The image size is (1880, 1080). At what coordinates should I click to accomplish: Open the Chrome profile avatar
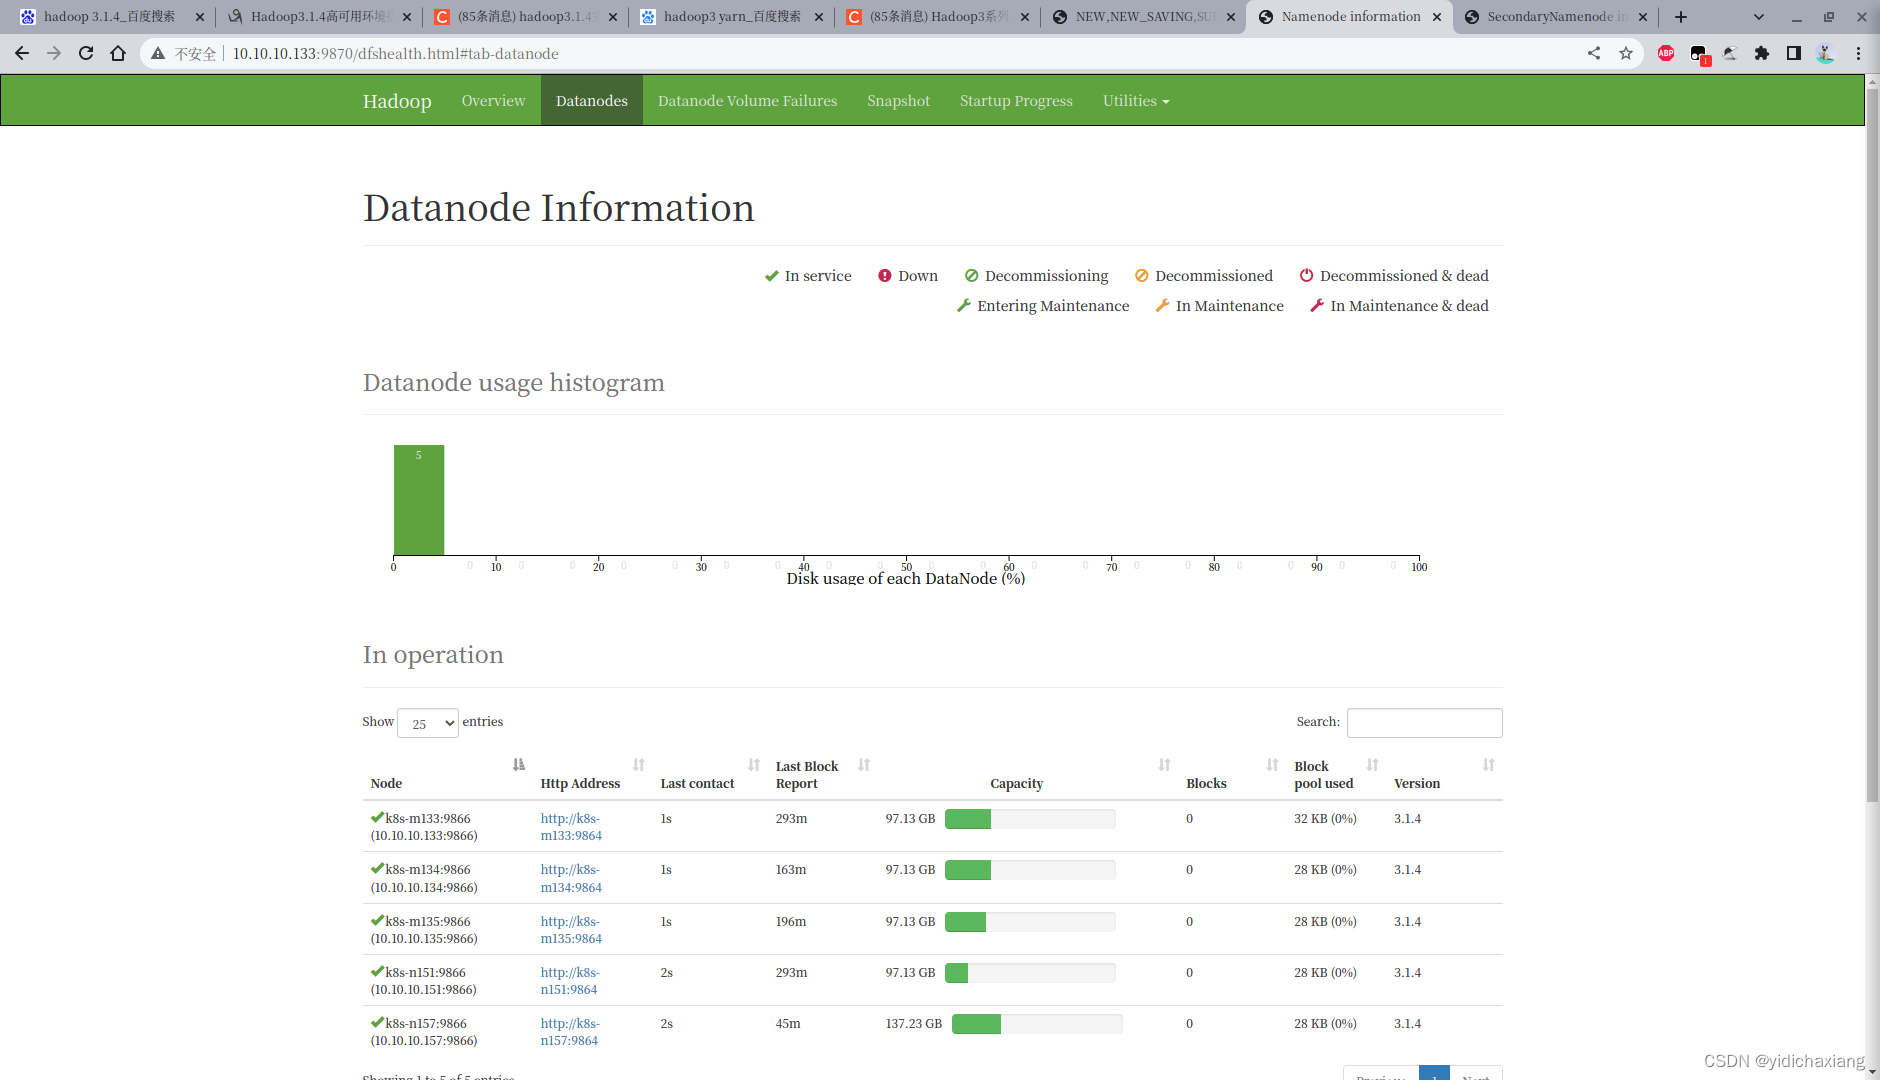[x=1826, y=53]
